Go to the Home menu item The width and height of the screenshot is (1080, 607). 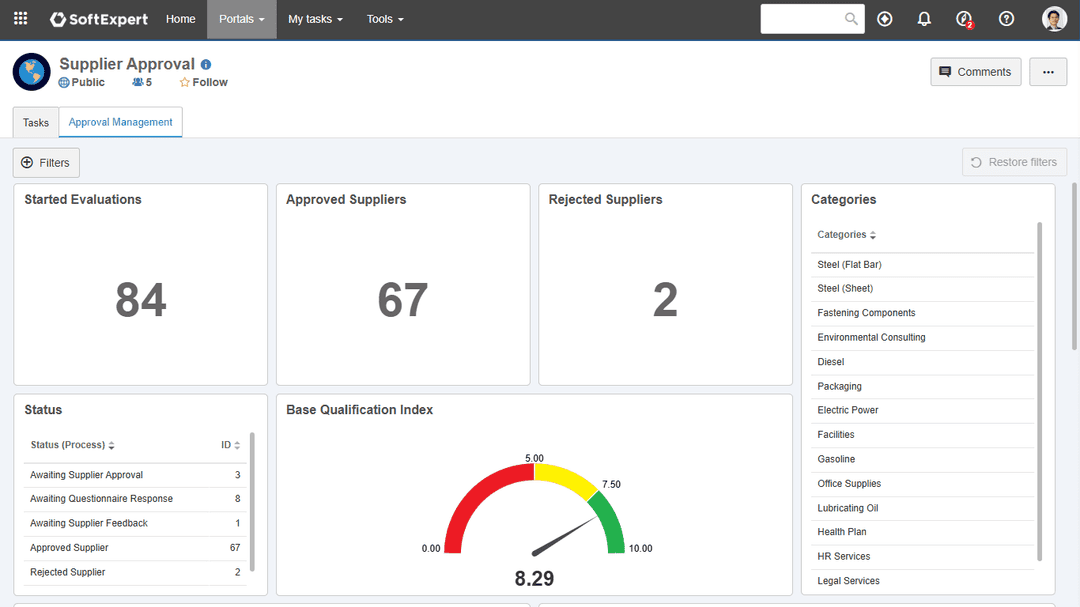(x=181, y=19)
